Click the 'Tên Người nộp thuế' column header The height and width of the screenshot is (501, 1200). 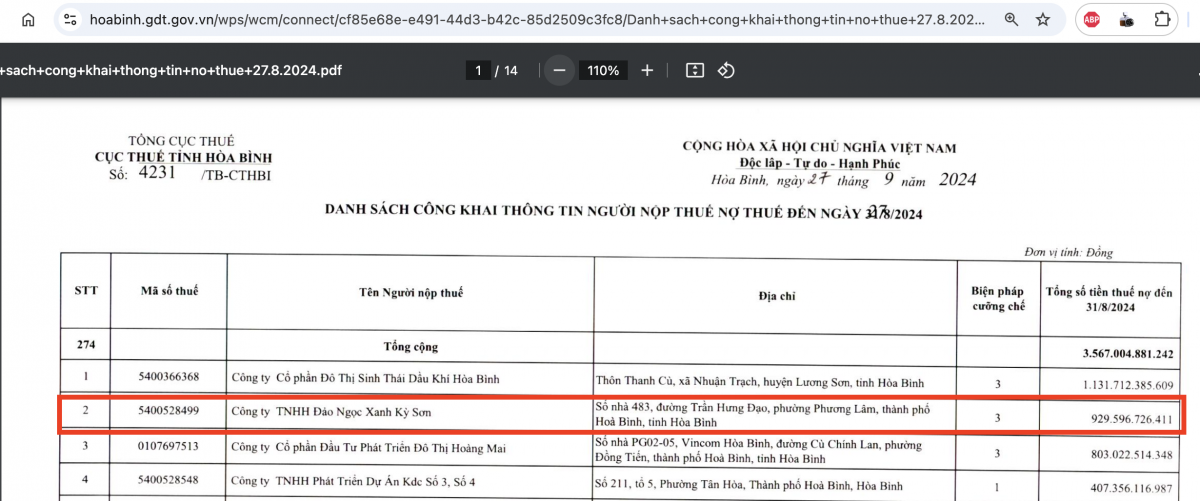click(x=410, y=294)
